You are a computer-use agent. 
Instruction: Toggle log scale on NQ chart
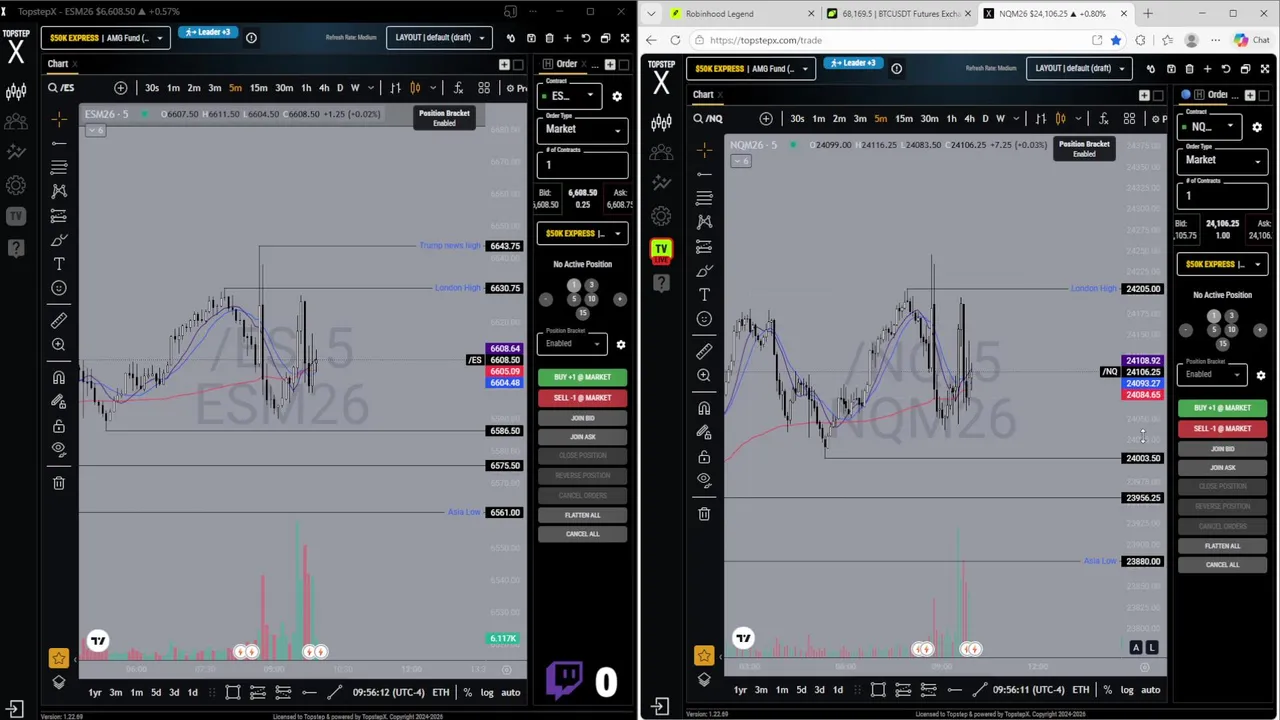pos(1127,690)
